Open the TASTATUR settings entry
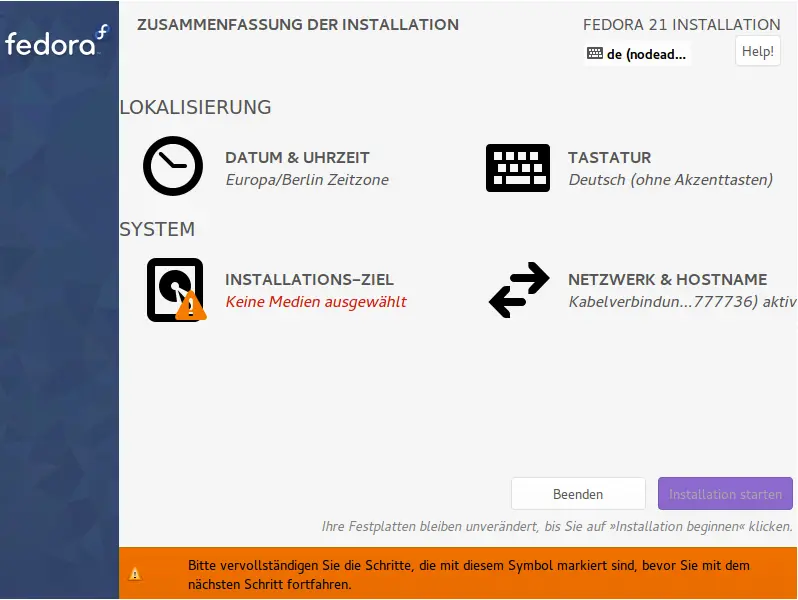Image resolution: width=798 pixels, height=600 pixels. point(609,158)
